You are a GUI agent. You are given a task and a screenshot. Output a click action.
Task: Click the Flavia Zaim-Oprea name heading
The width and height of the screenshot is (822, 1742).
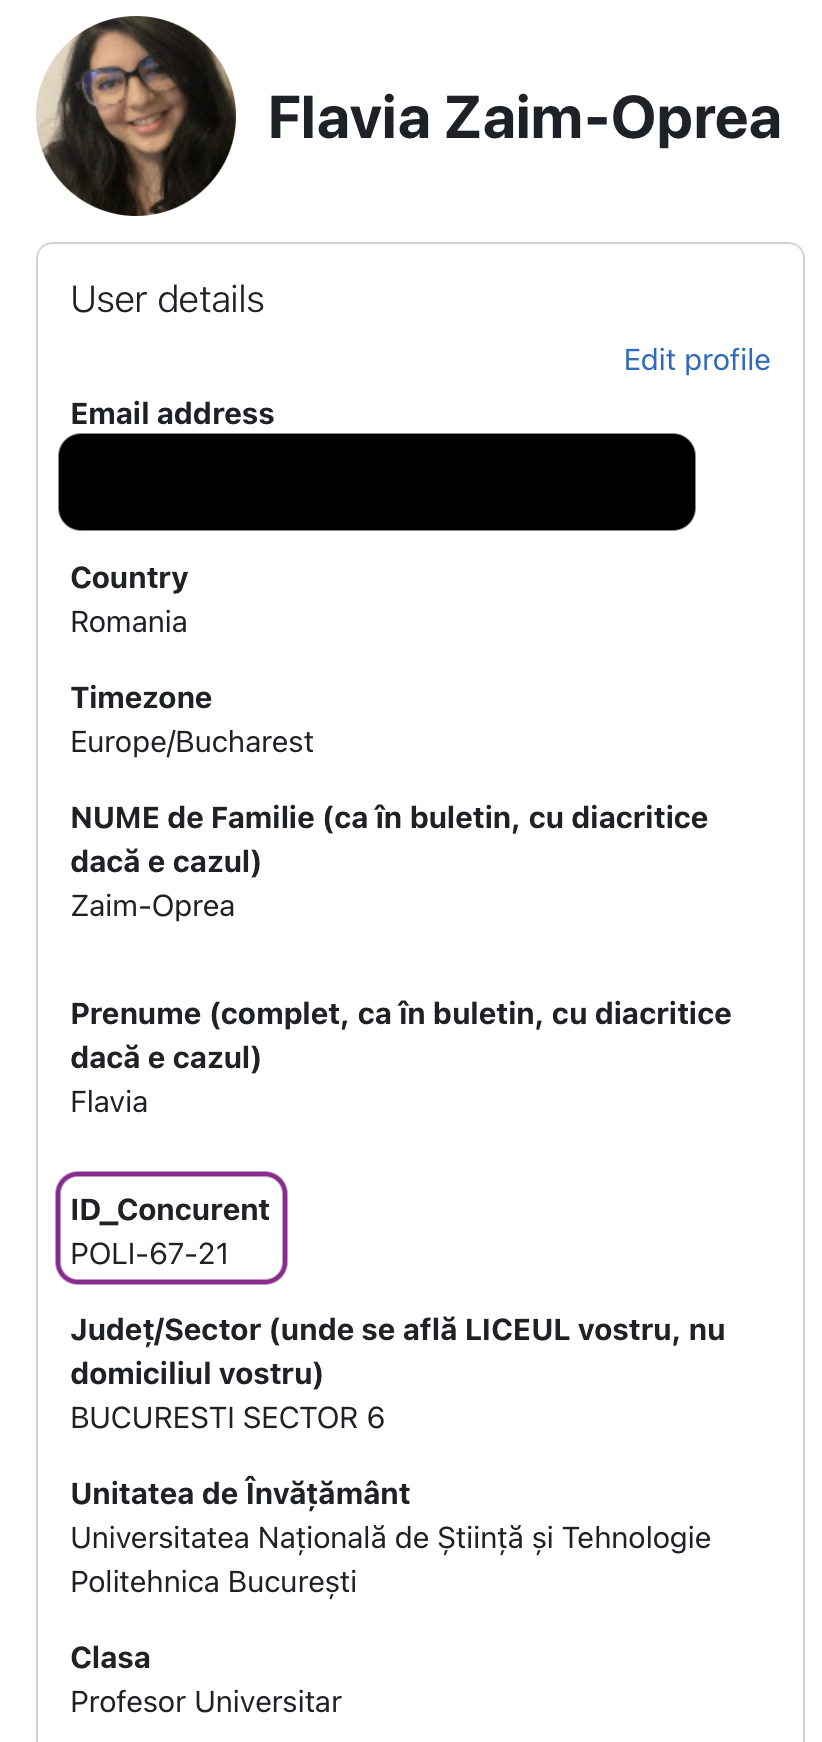click(524, 118)
